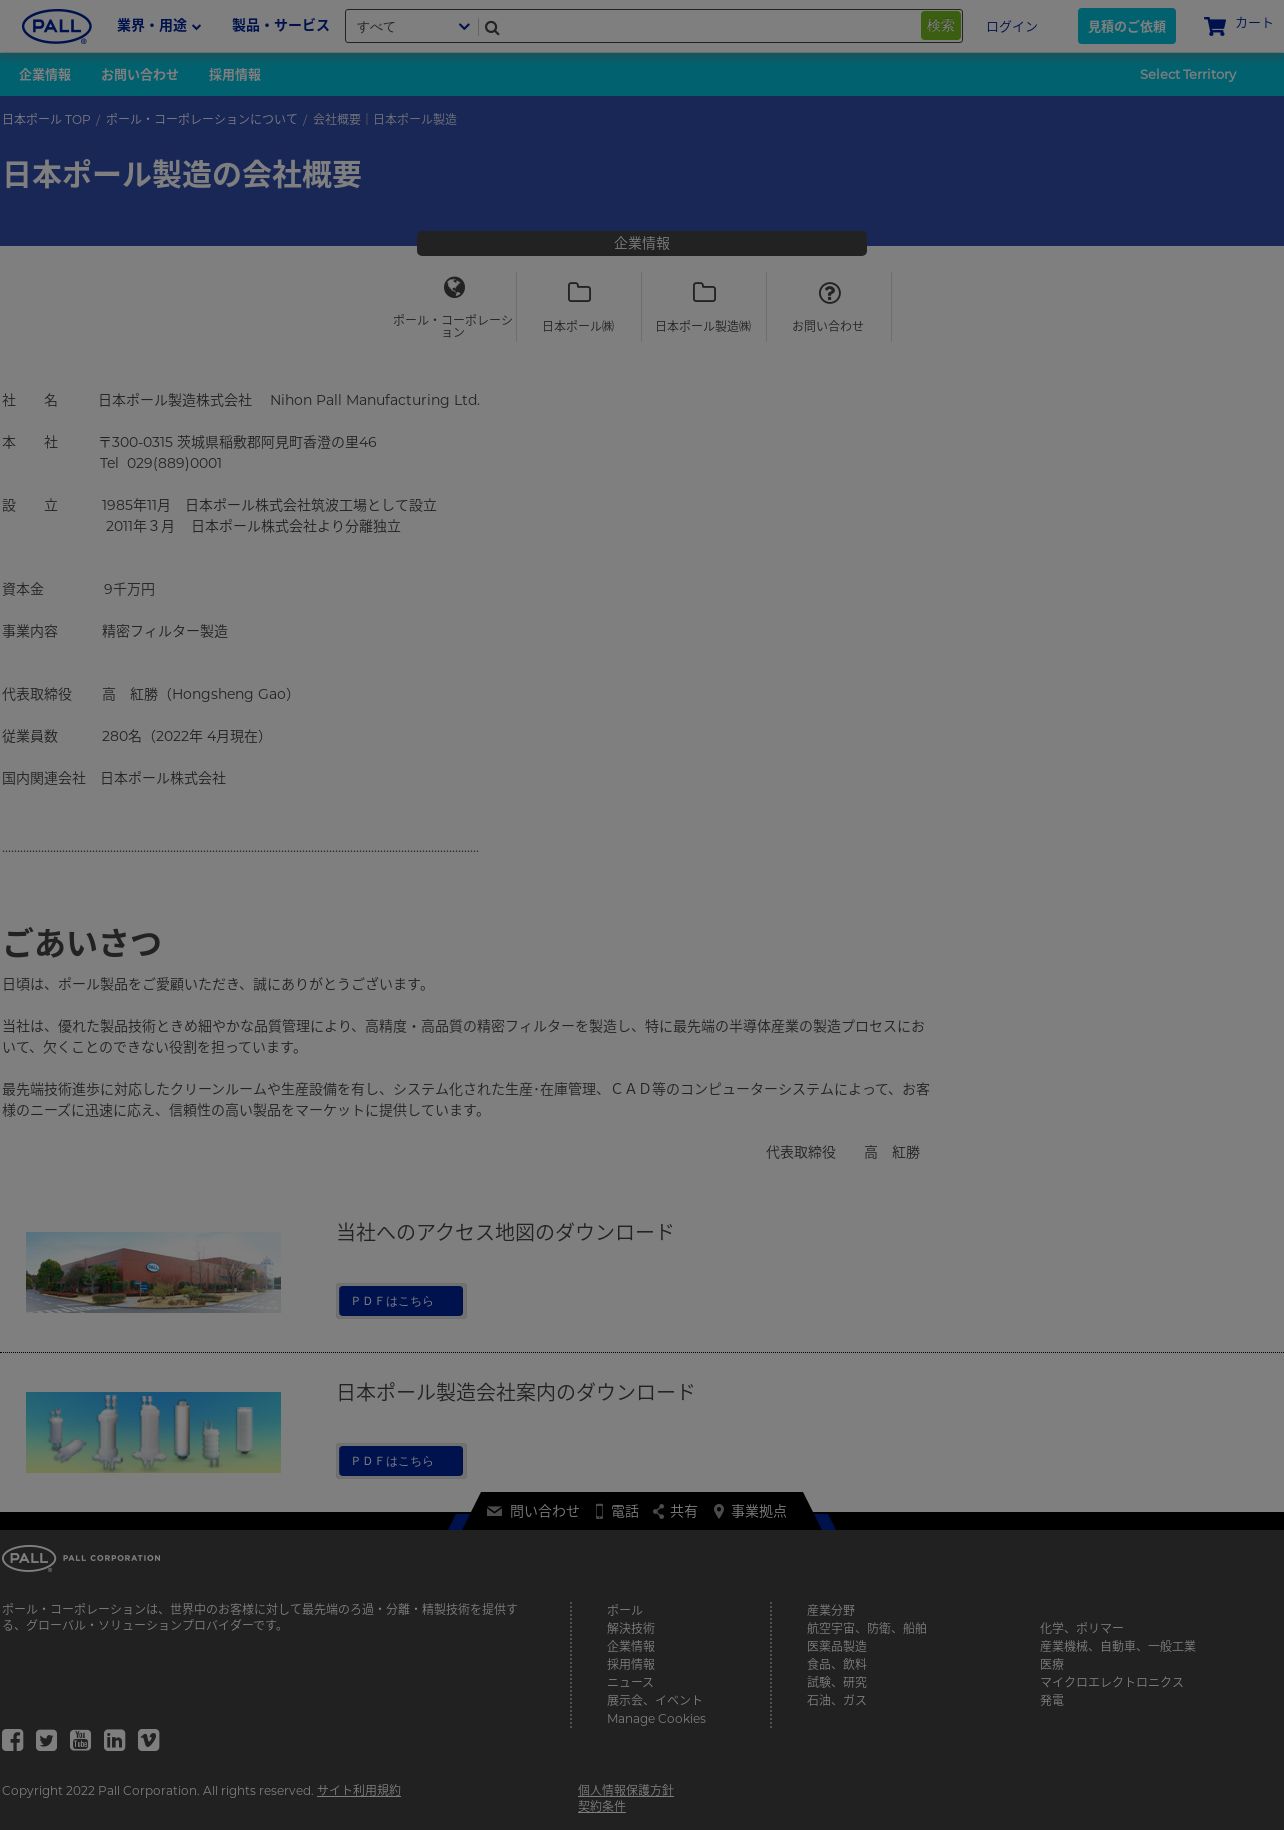Click PDFはこちら for access map download
Viewport: 1284px width, 1830px height.
pos(401,1301)
